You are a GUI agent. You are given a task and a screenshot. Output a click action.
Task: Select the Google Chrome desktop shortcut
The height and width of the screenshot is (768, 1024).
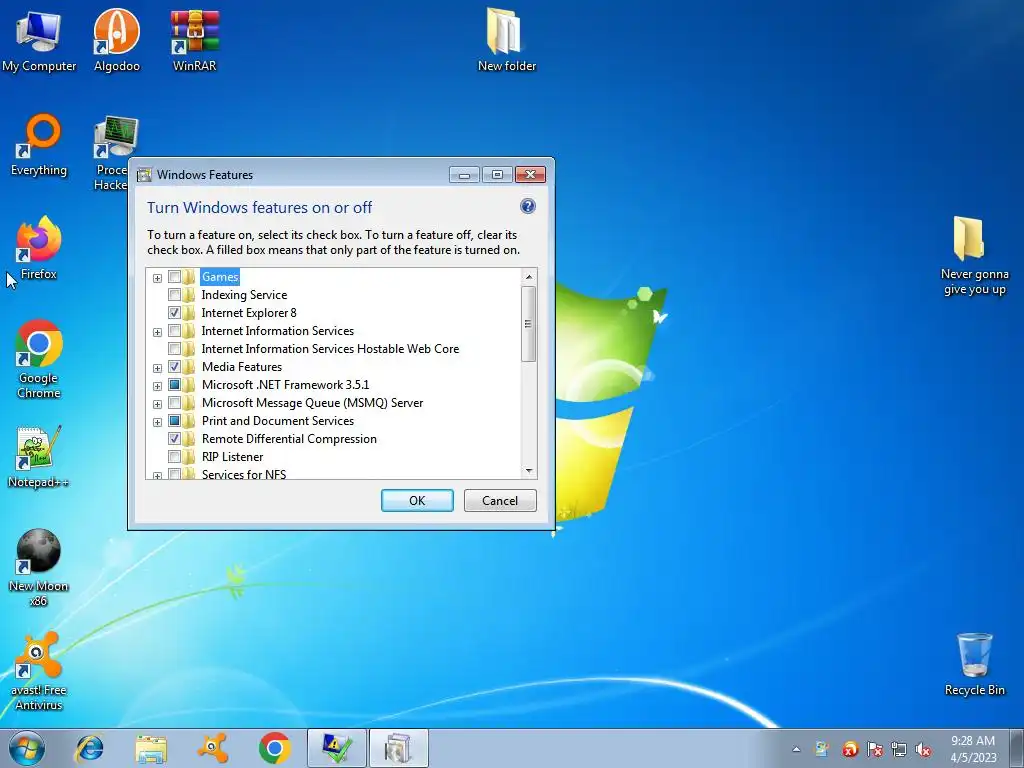click(39, 359)
